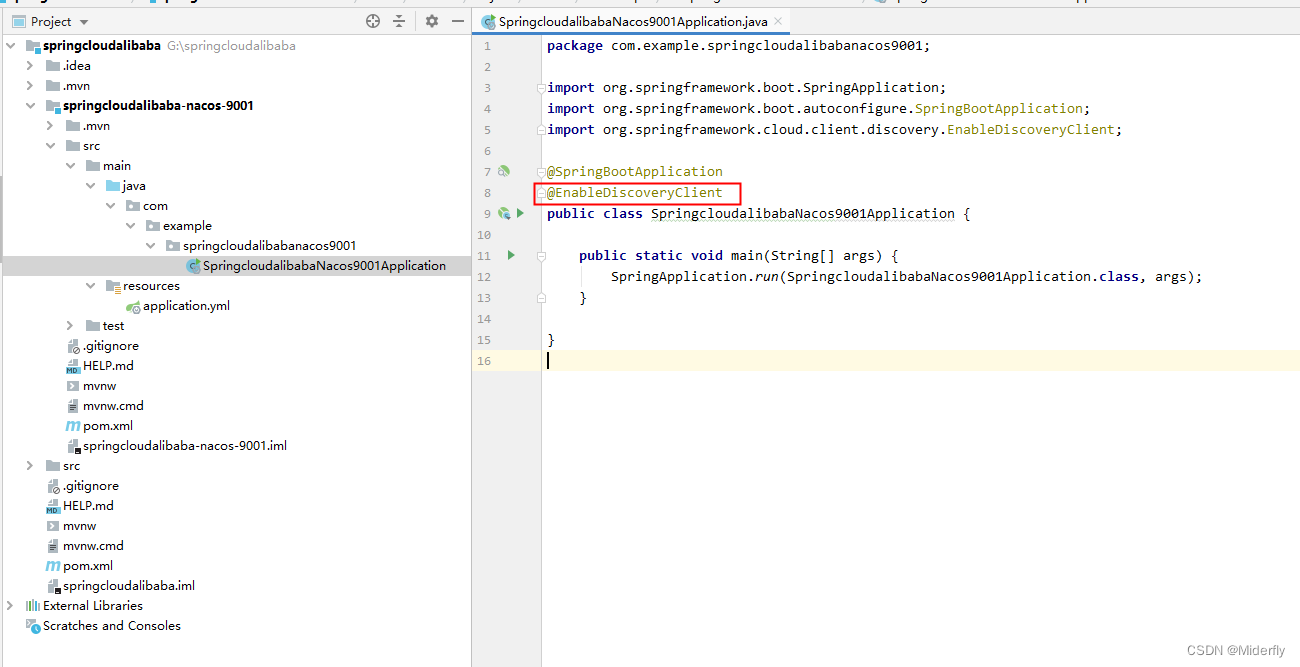Select the root-level mvnw file

click(80, 526)
